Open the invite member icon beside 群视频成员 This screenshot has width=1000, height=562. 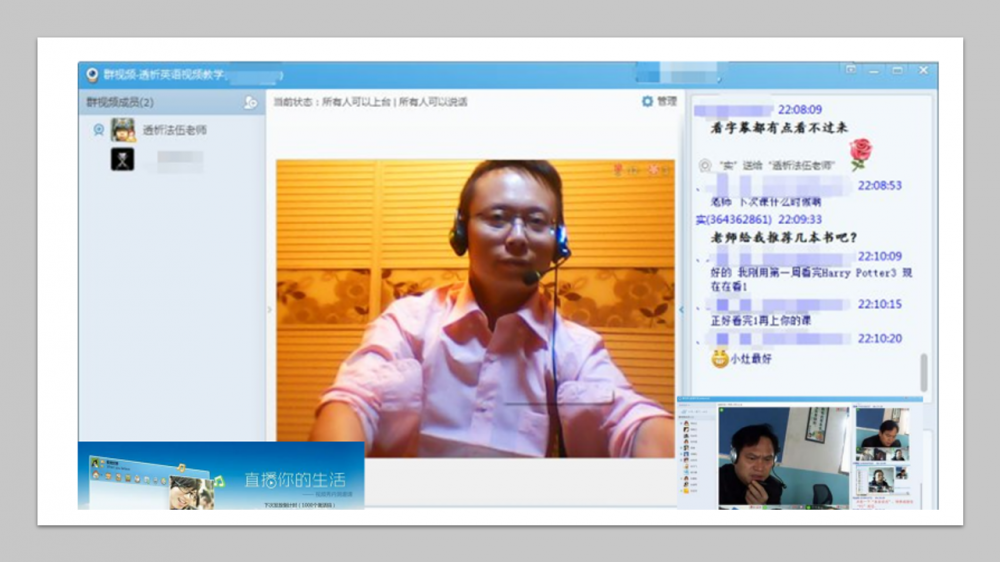click(x=250, y=102)
